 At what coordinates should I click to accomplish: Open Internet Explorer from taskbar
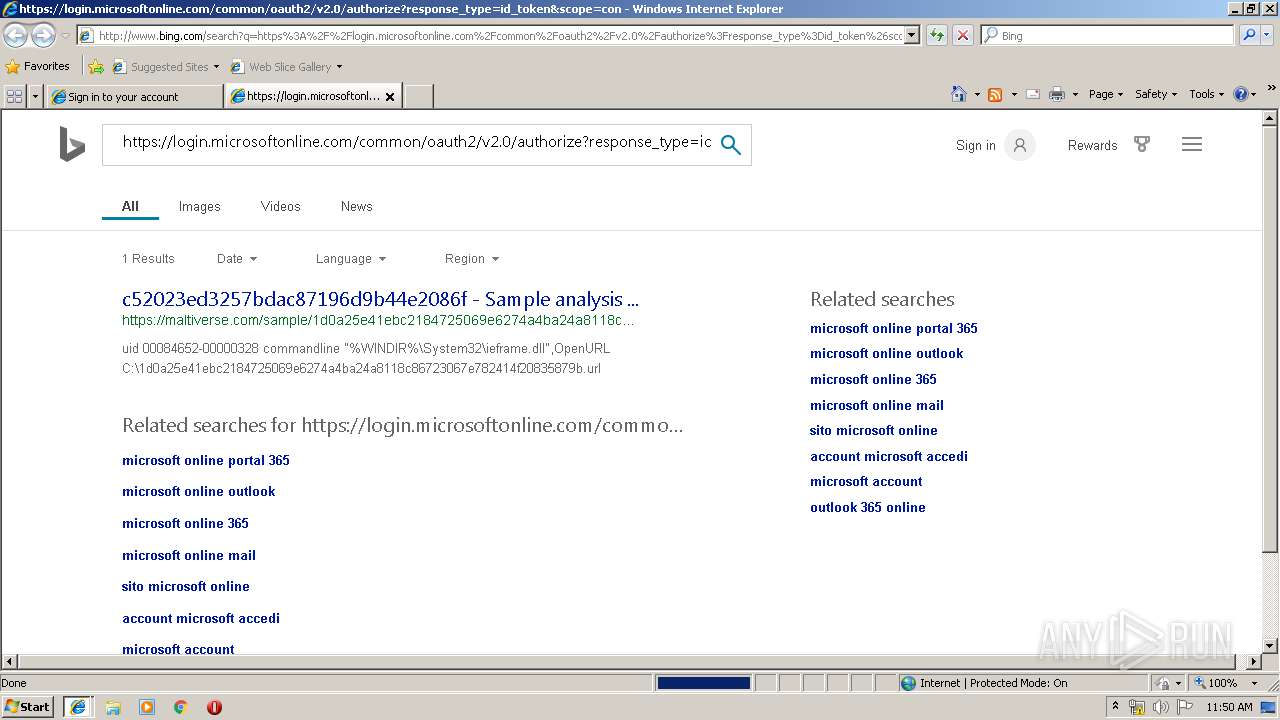point(78,706)
